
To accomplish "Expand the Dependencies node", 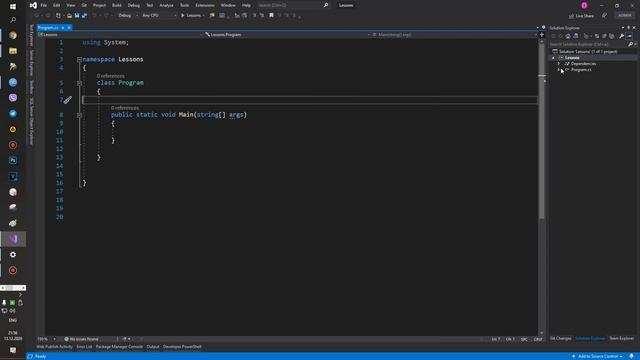I will (x=559, y=64).
